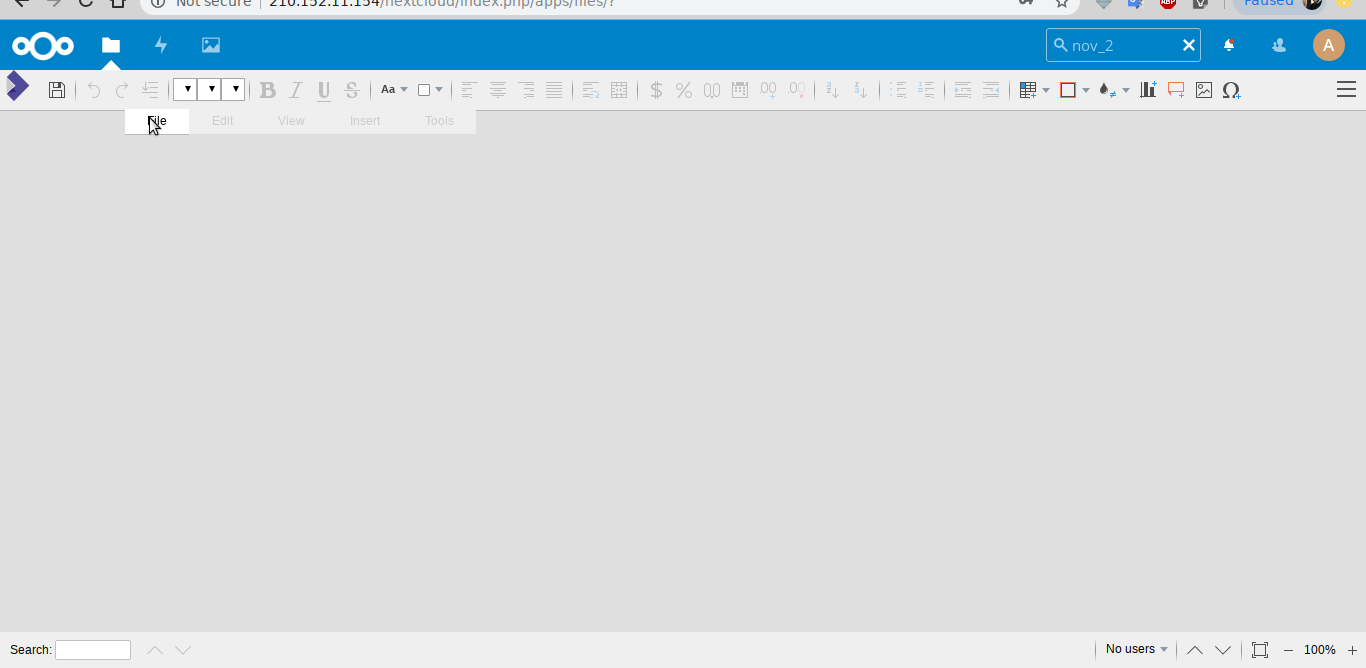1366x668 pixels.
Task: Toggle Underline formatting
Action: (323, 90)
